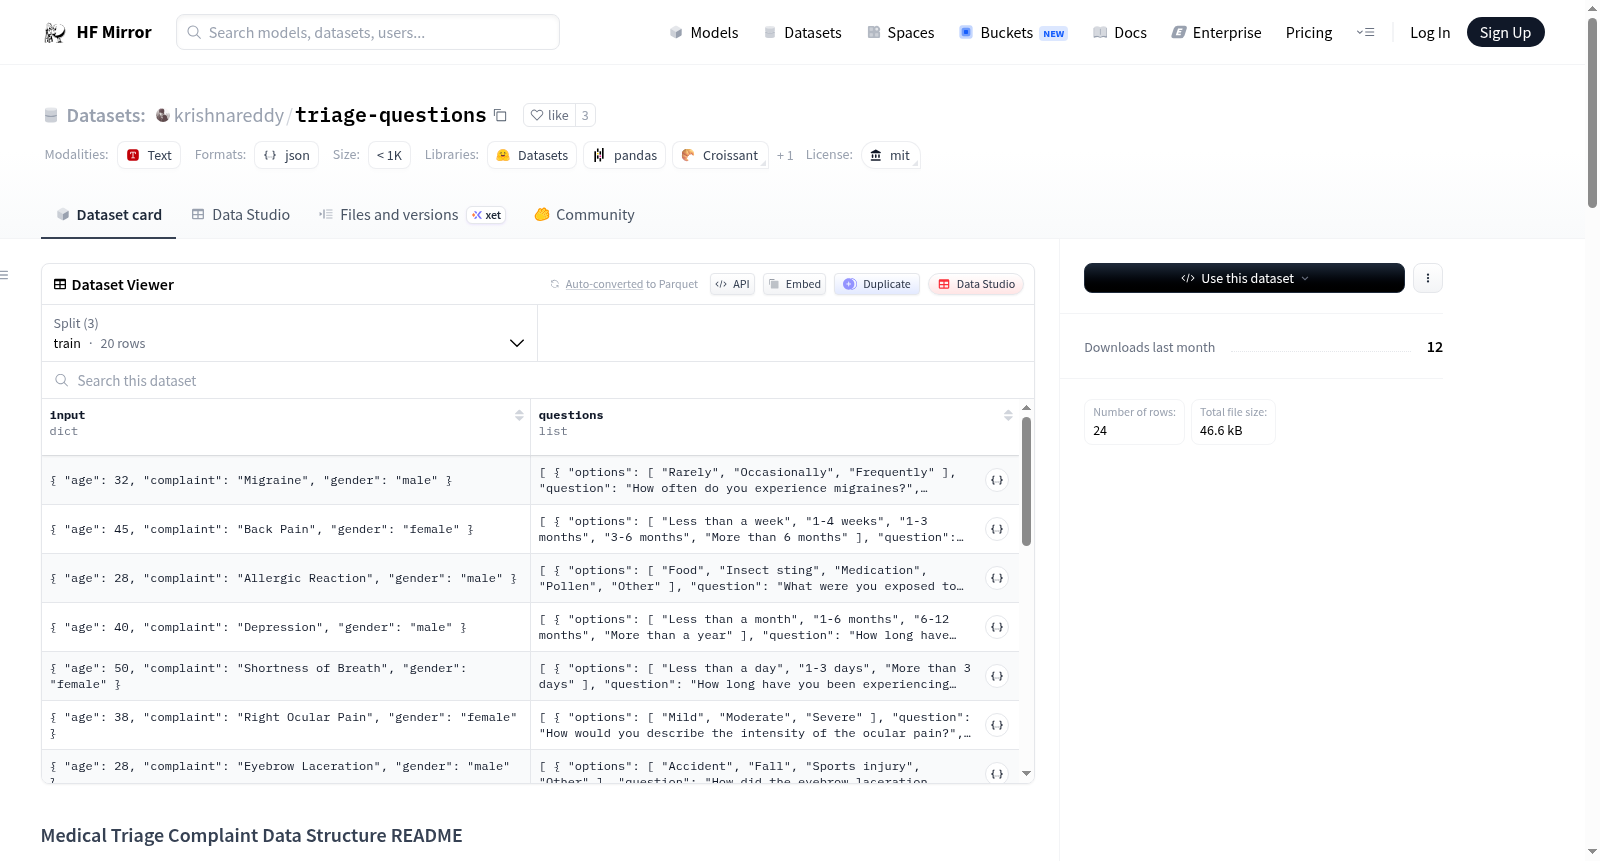Click the Medical Triage Complaint README heading
The image size is (1600, 861).
click(252, 835)
